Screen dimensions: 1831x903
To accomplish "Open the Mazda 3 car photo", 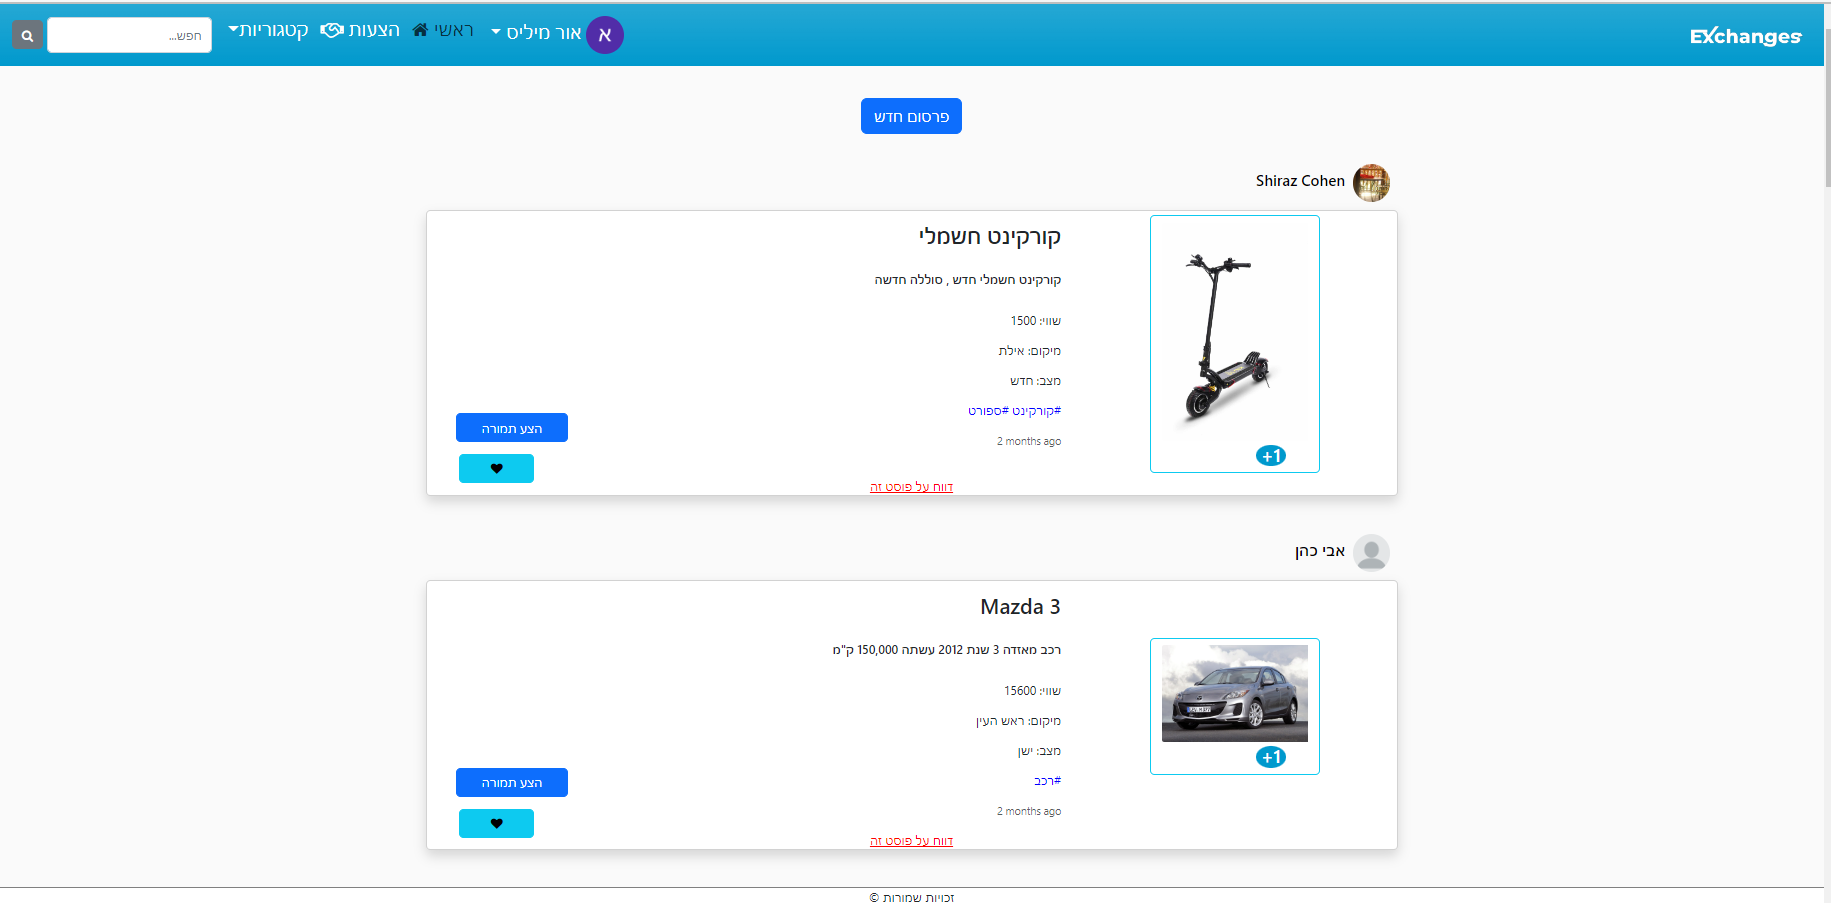I will [1234, 694].
